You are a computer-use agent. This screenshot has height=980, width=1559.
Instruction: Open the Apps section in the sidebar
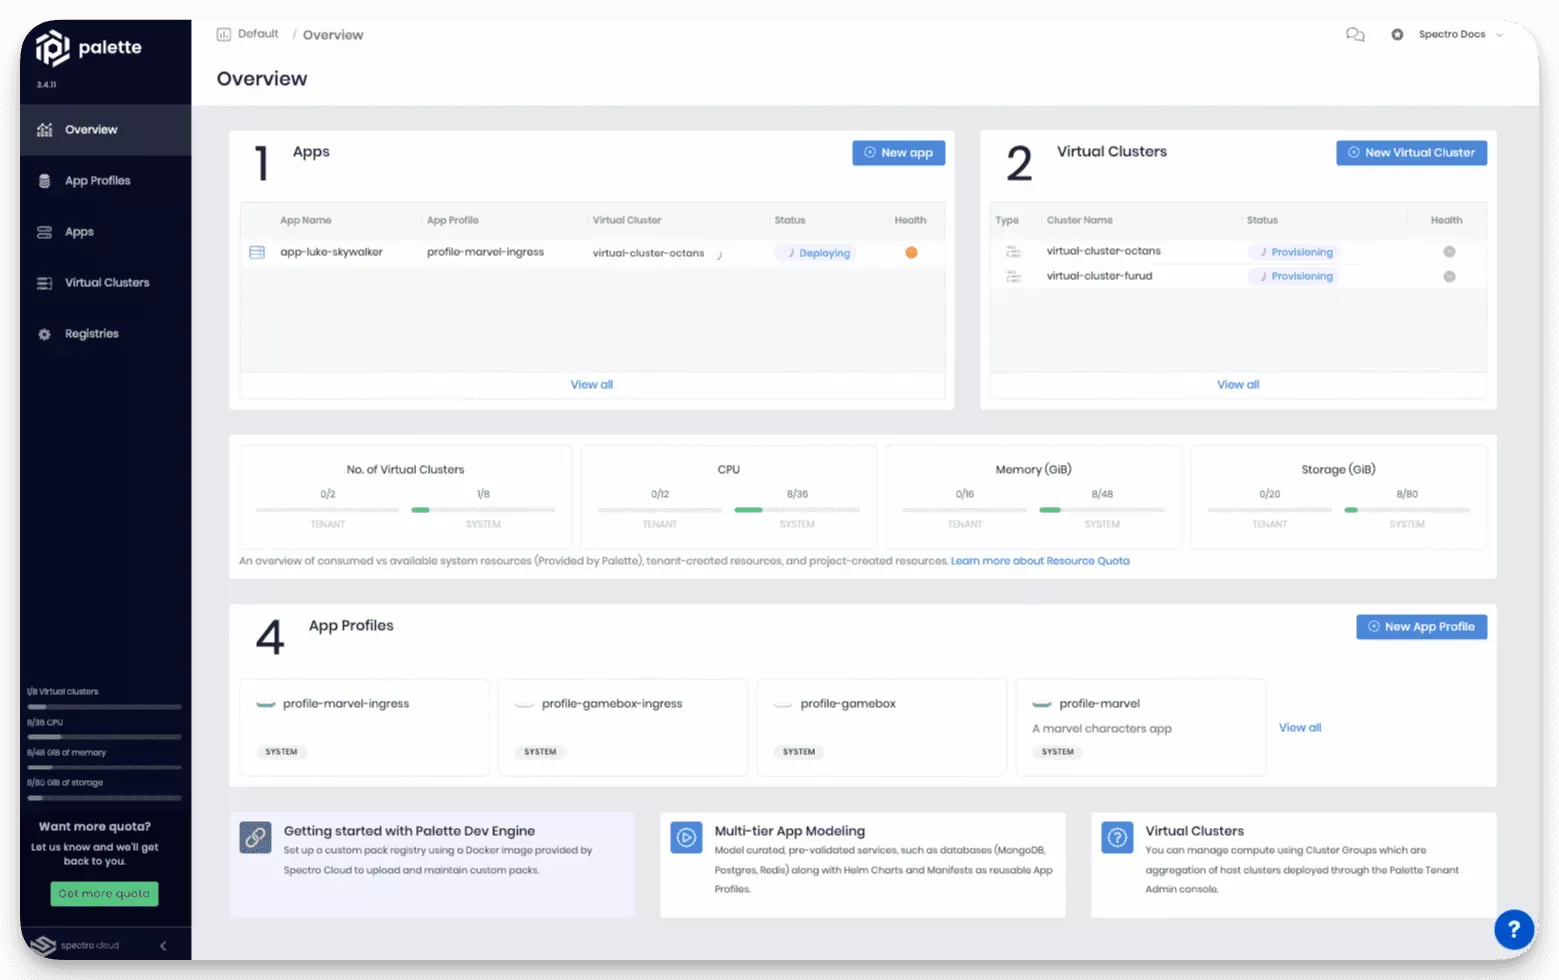click(79, 231)
